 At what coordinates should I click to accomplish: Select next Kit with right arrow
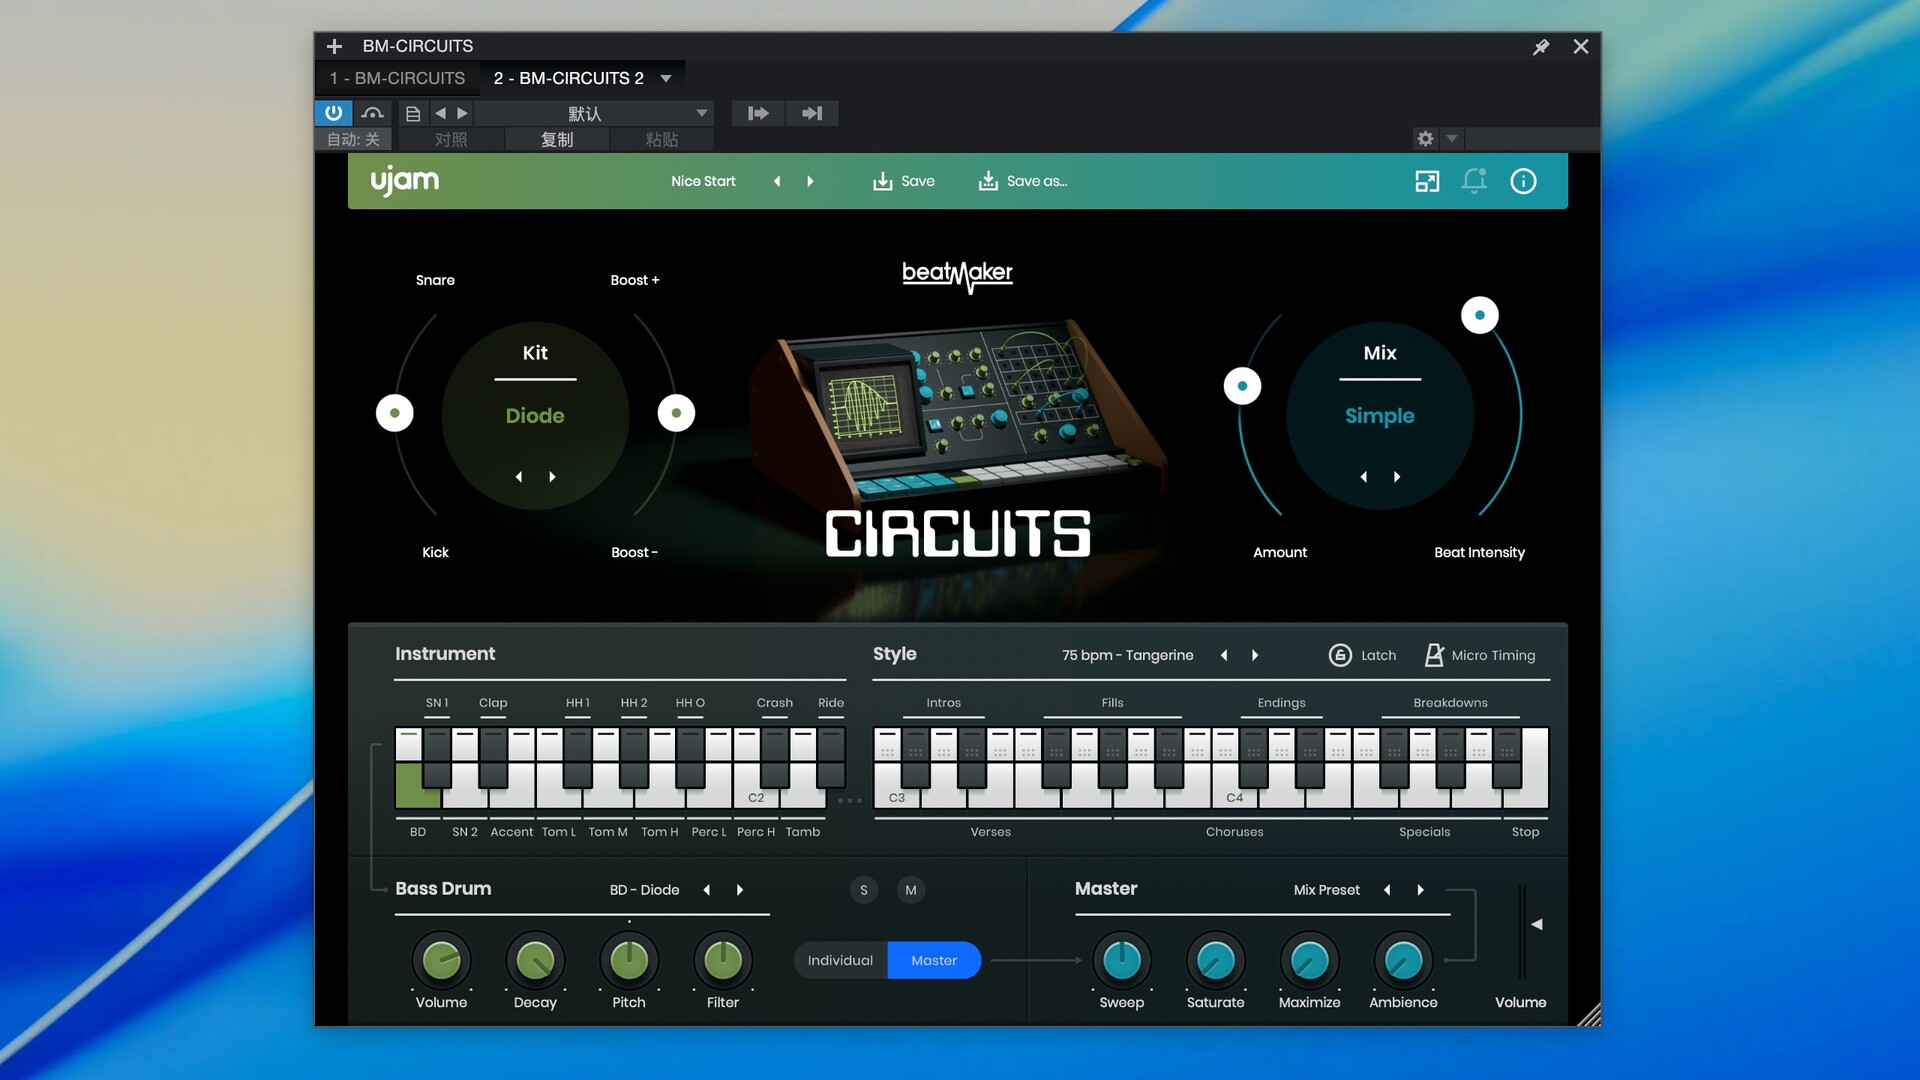552,477
